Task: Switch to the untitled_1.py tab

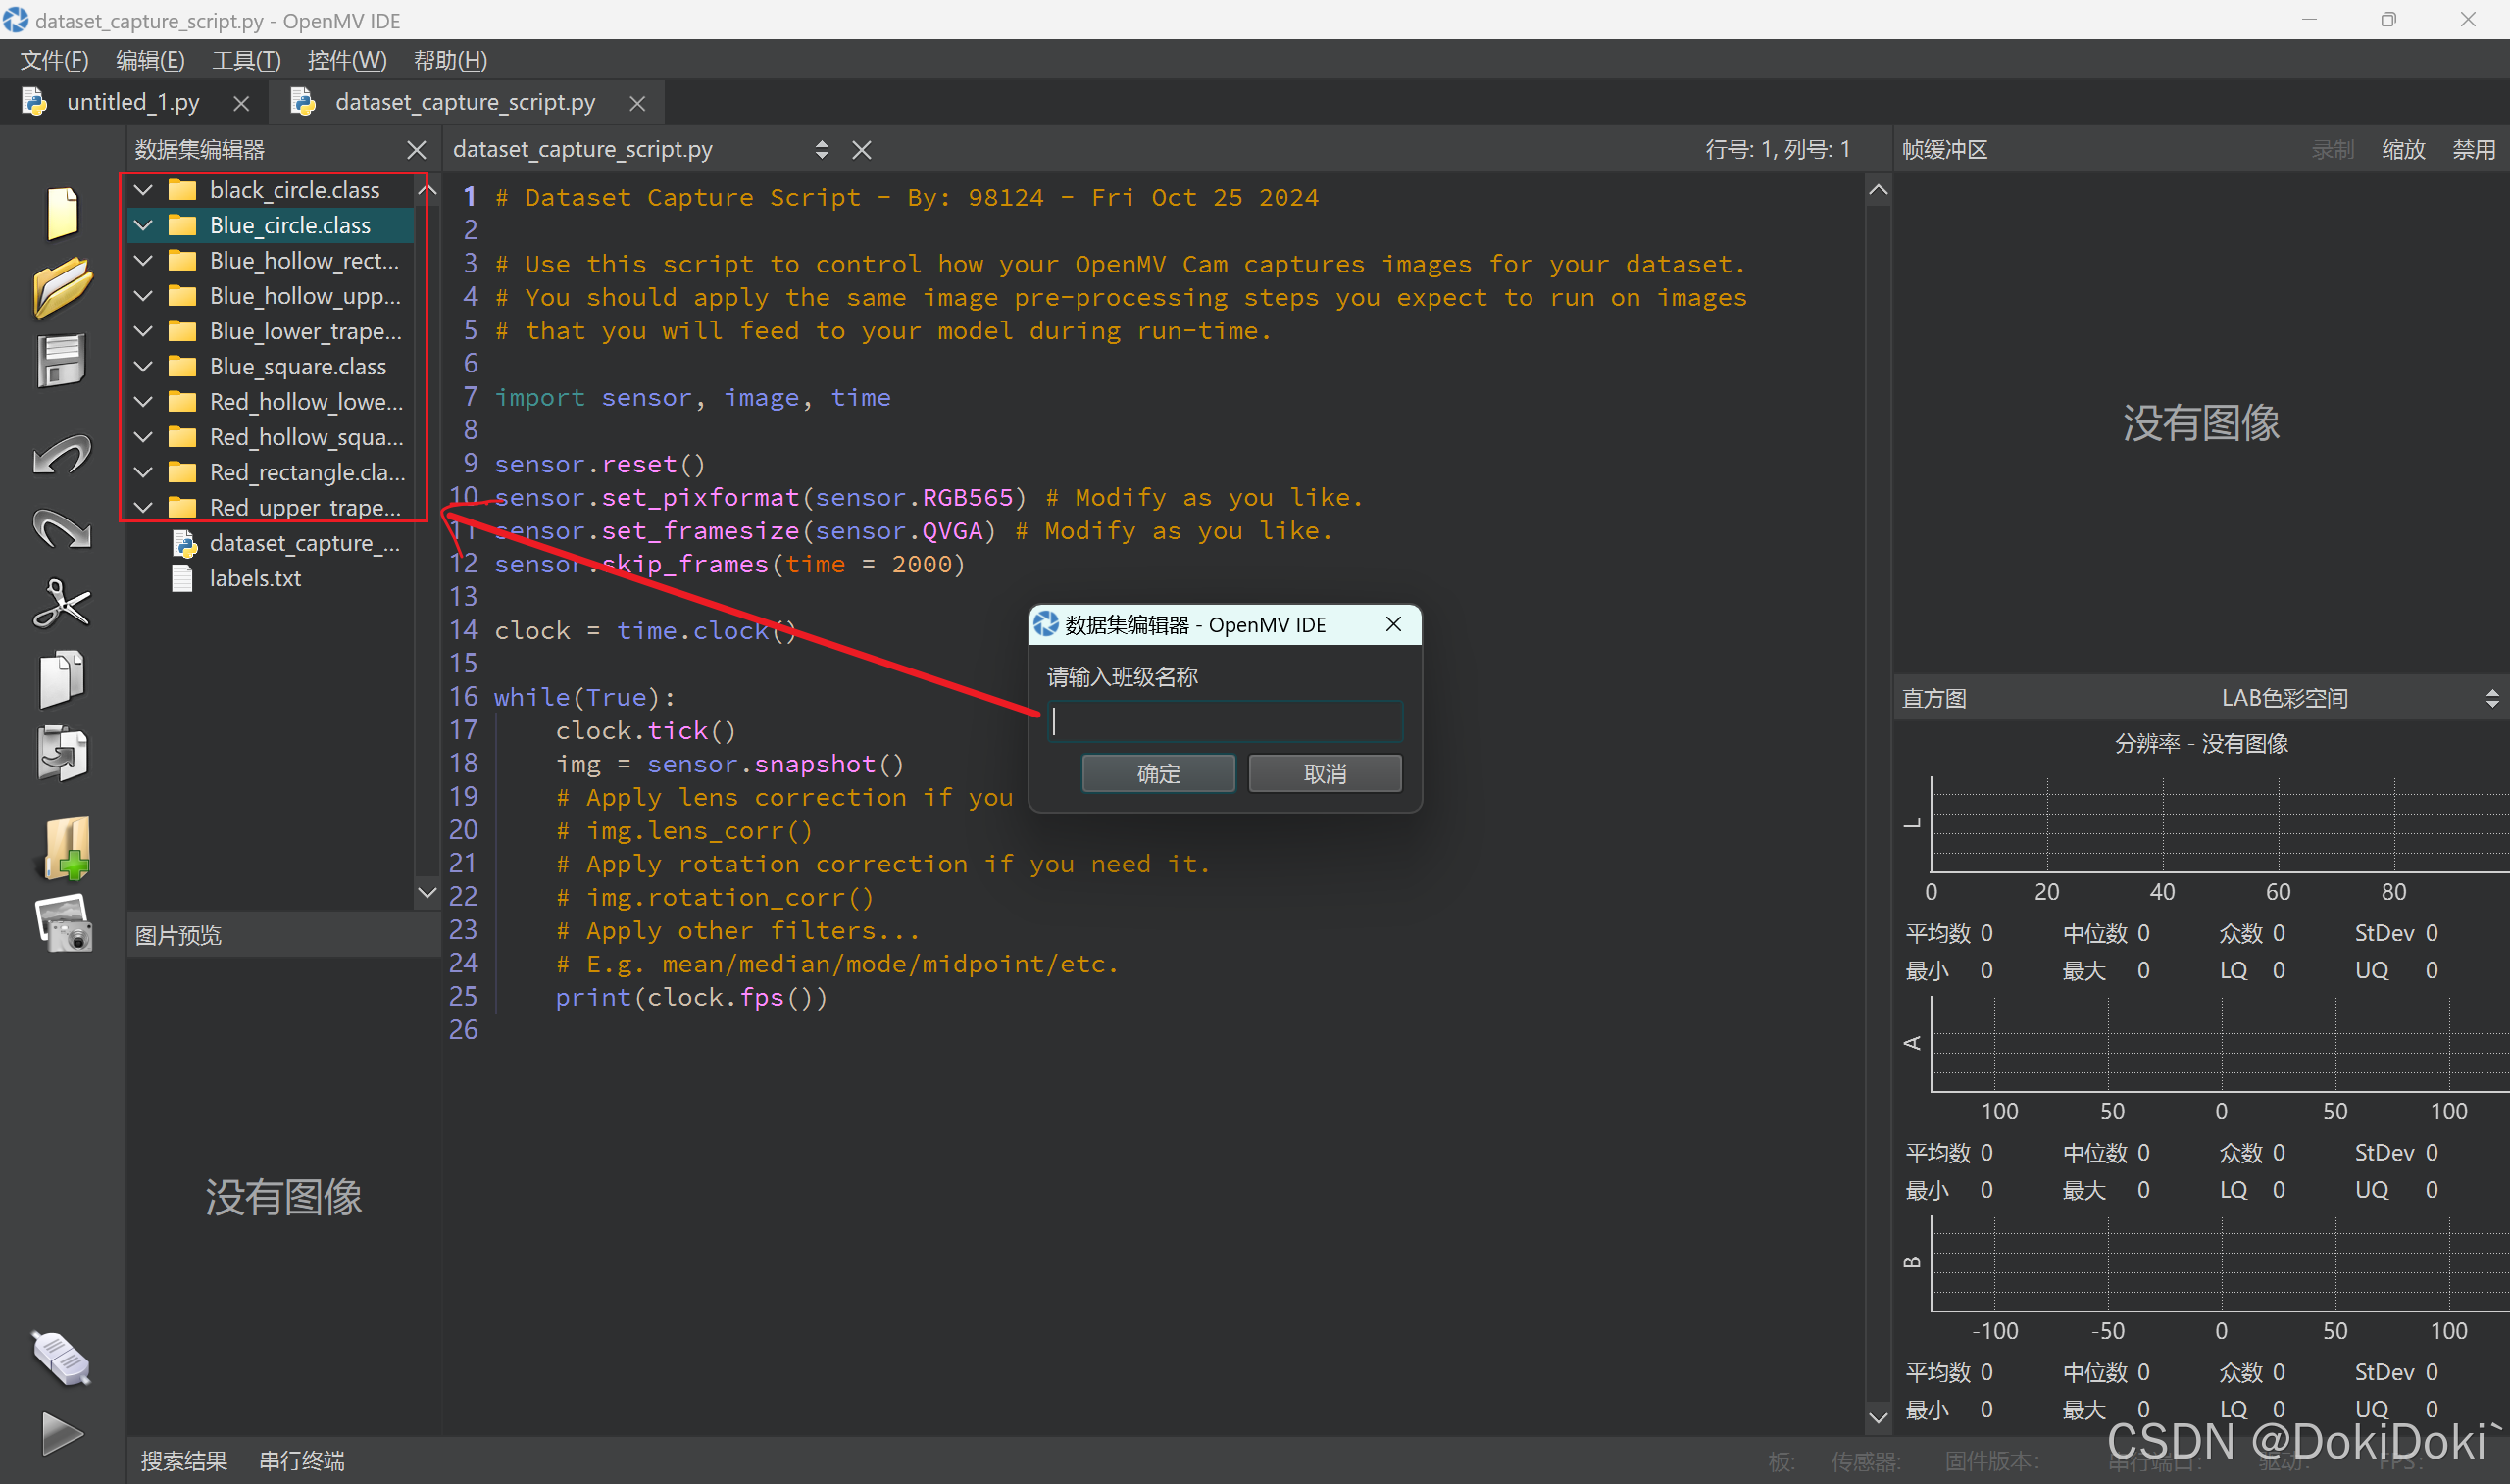Action: pyautogui.click(x=132, y=102)
